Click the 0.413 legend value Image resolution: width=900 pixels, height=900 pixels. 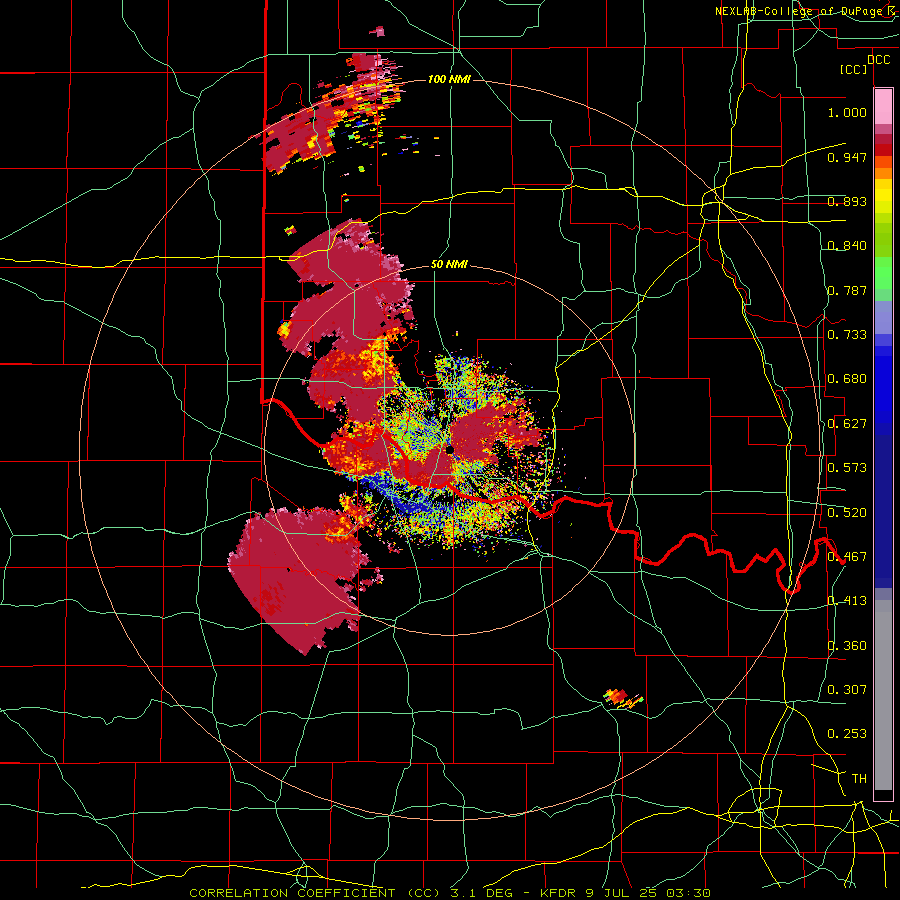847,601
